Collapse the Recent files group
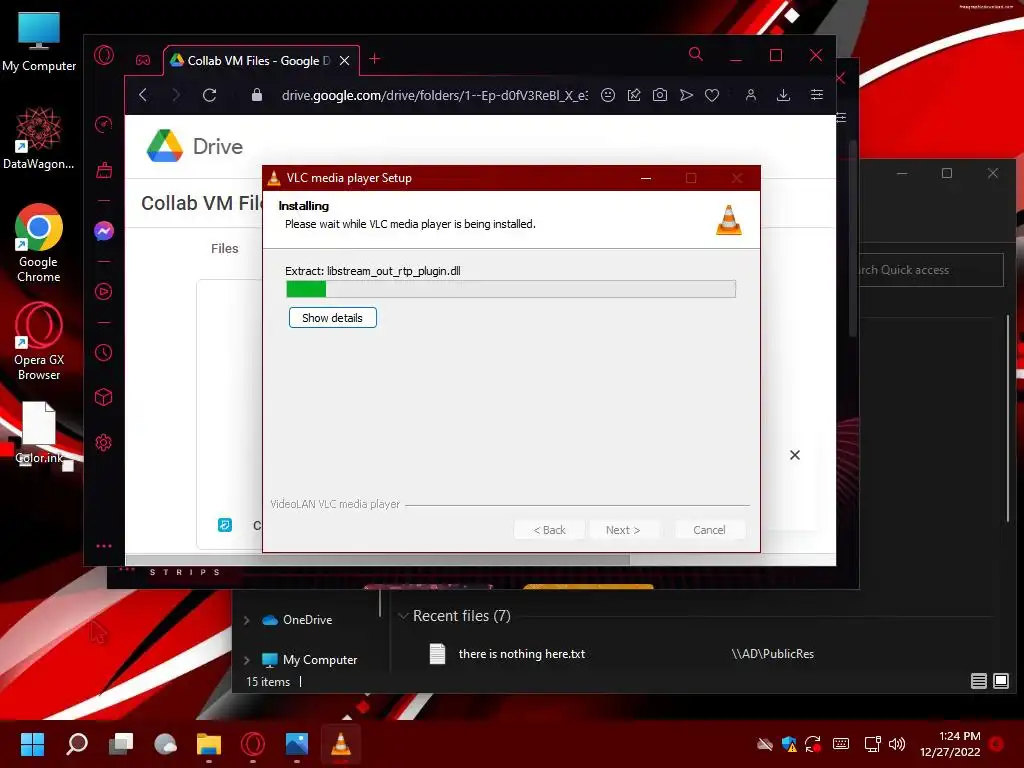The image size is (1024, 768). point(404,616)
